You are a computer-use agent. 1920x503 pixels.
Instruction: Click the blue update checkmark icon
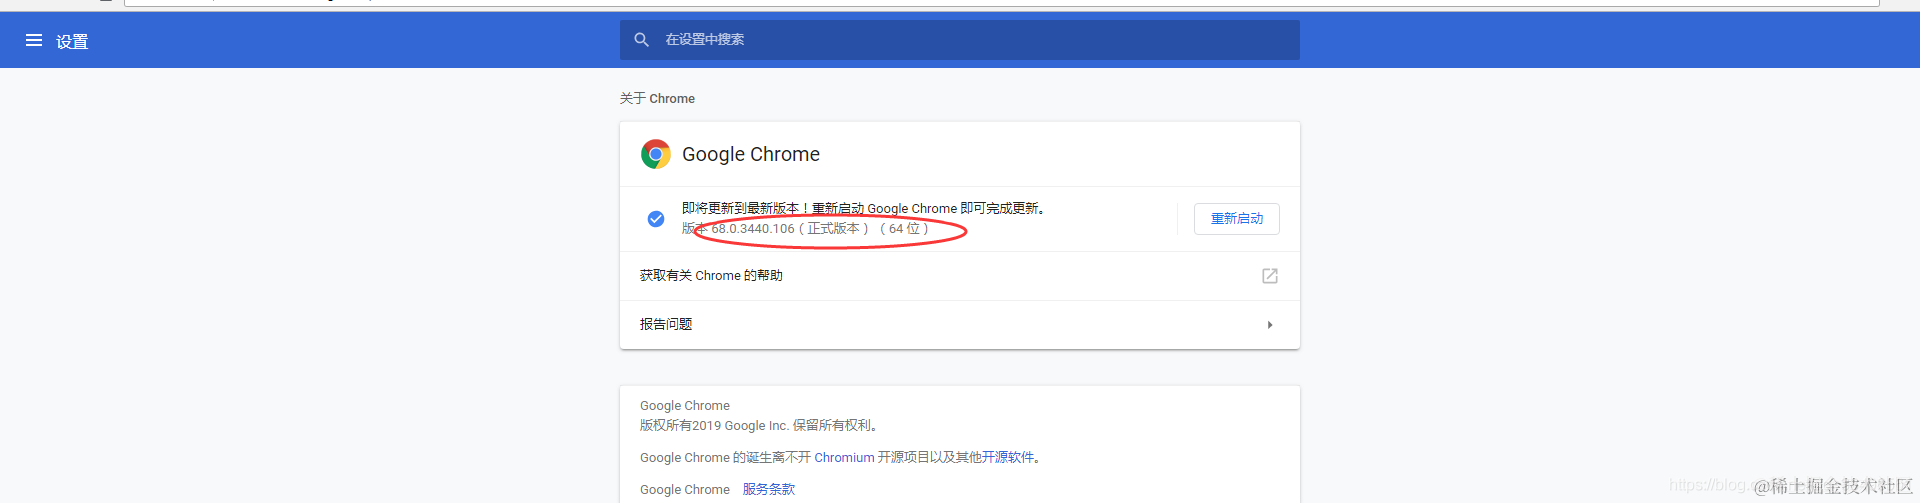pyautogui.click(x=656, y=219)
